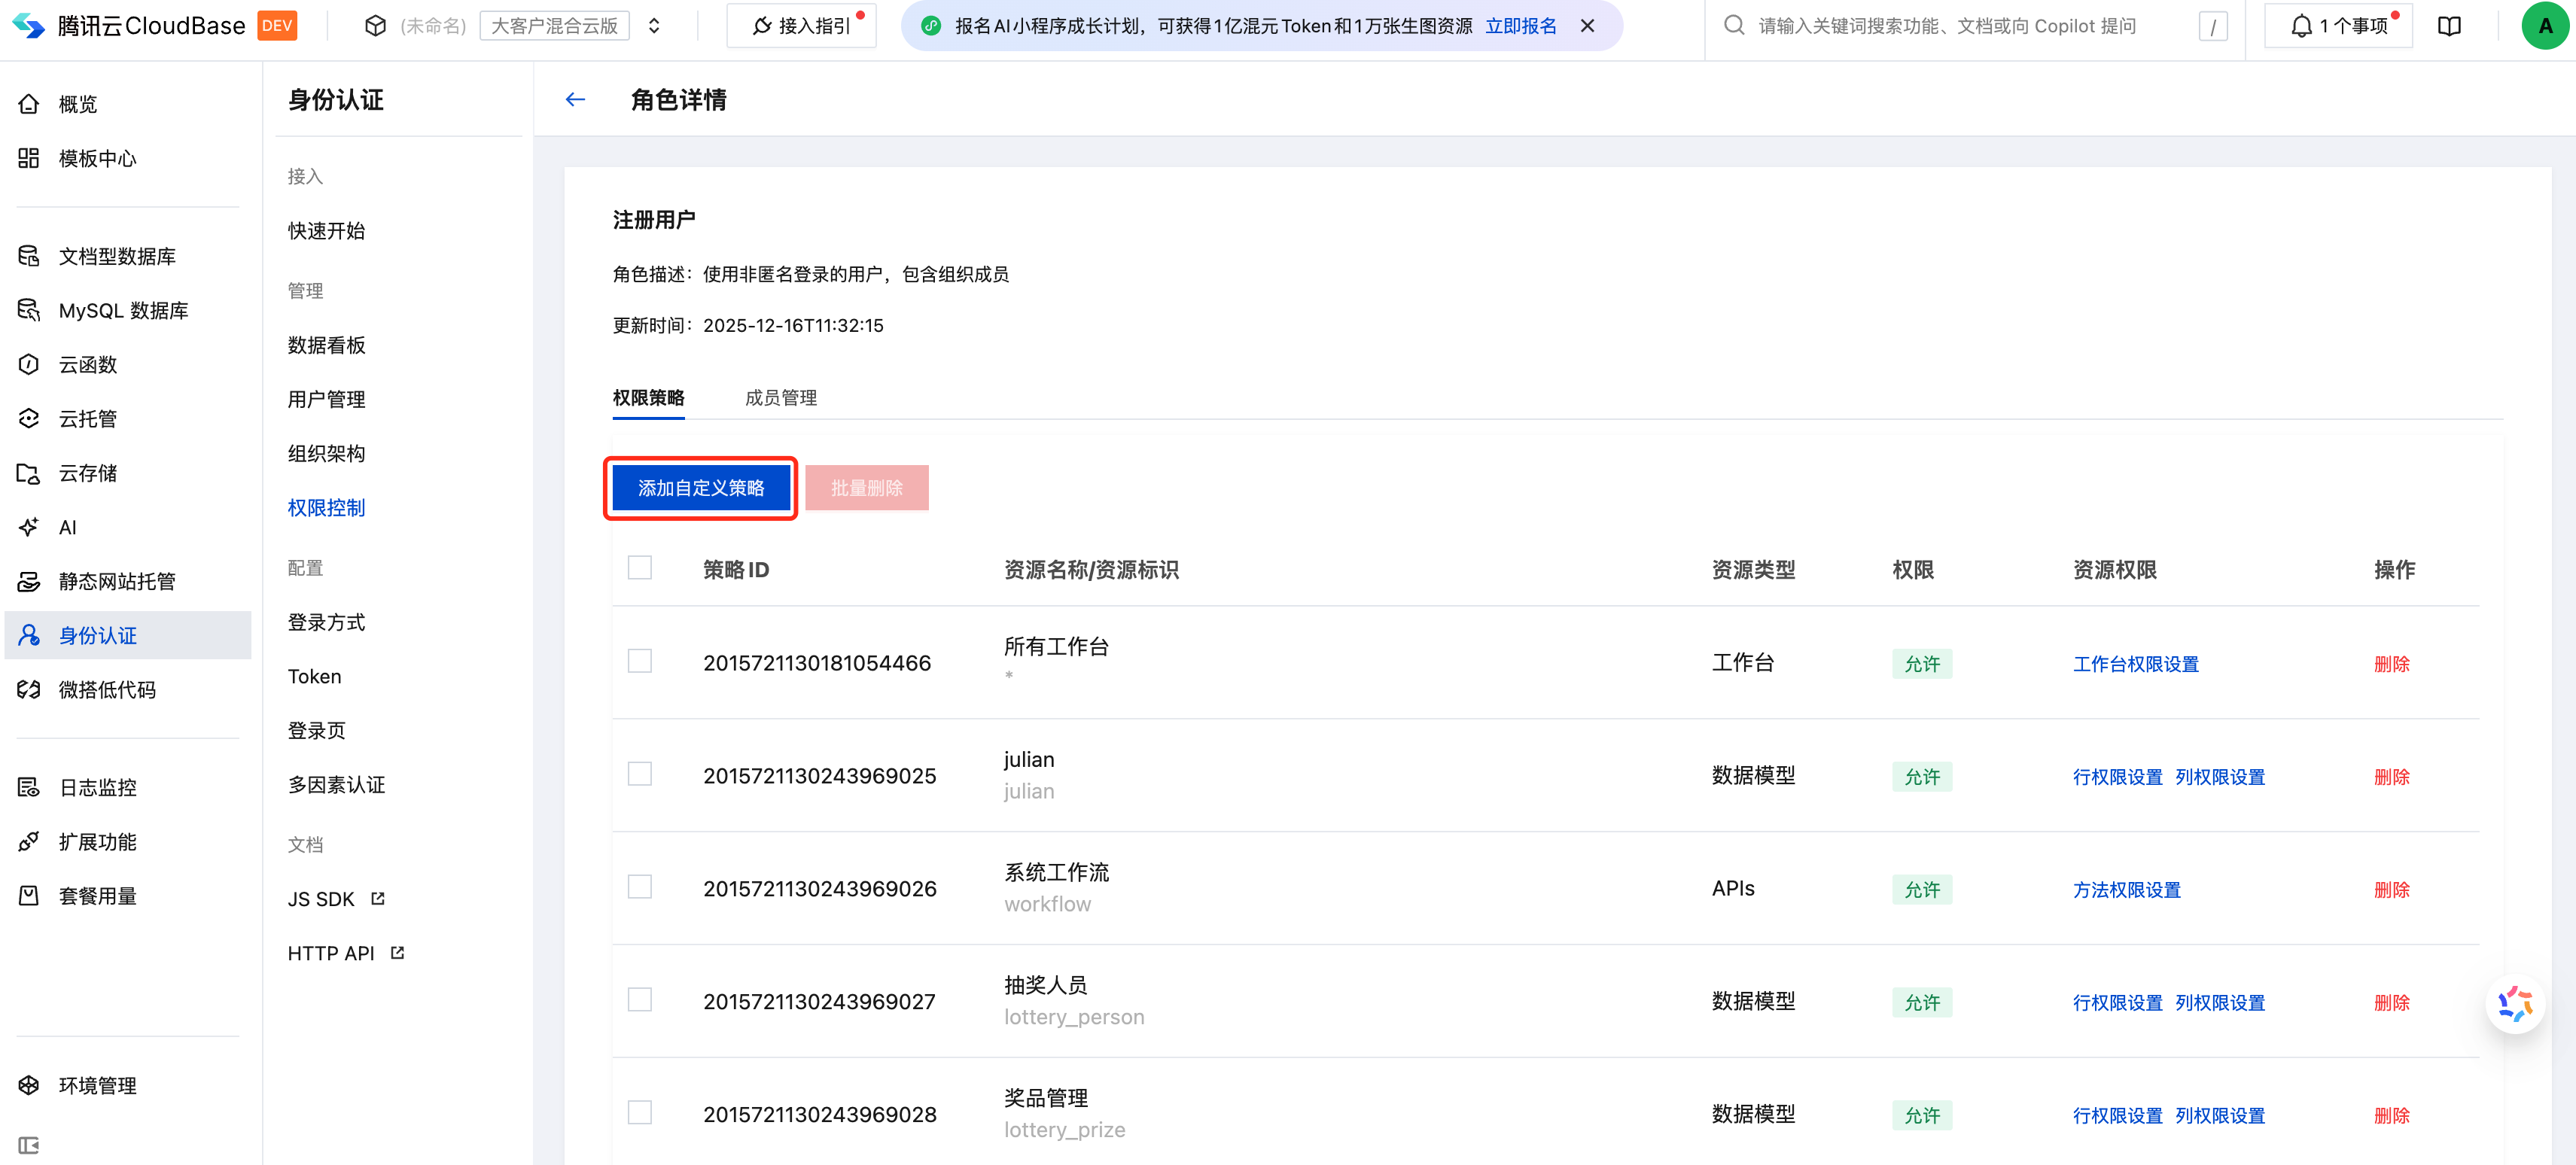Click 删除 for the 系统工作流 policy
The height and width of the screenshot is (1165, 2576).
[x=2391, y=889]
